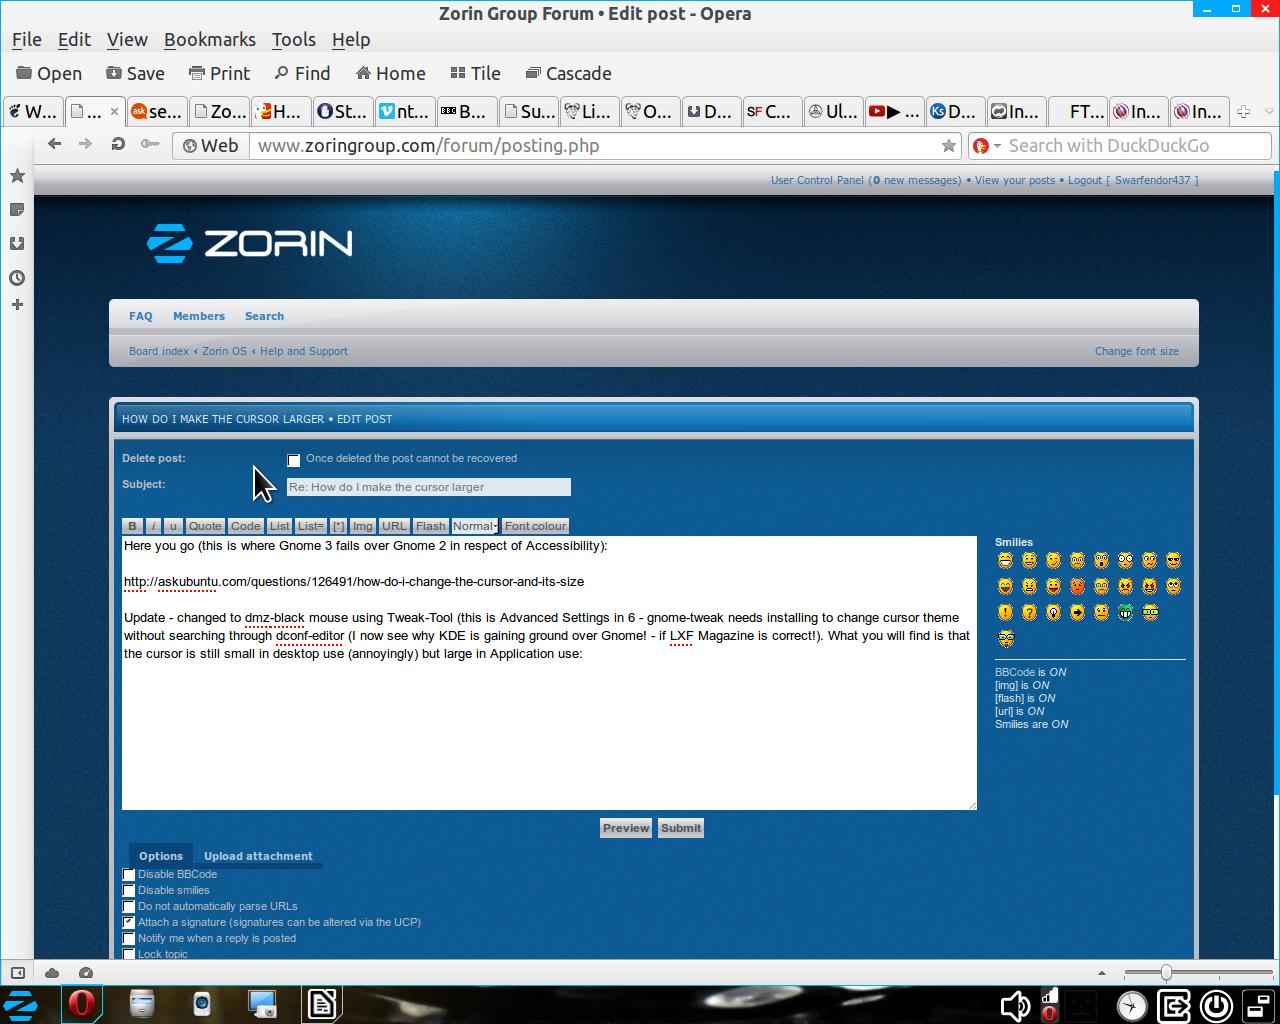Tick the Delete post checkbox
The height and width of the screenshot is (1024, 1280).
point(294,460)
